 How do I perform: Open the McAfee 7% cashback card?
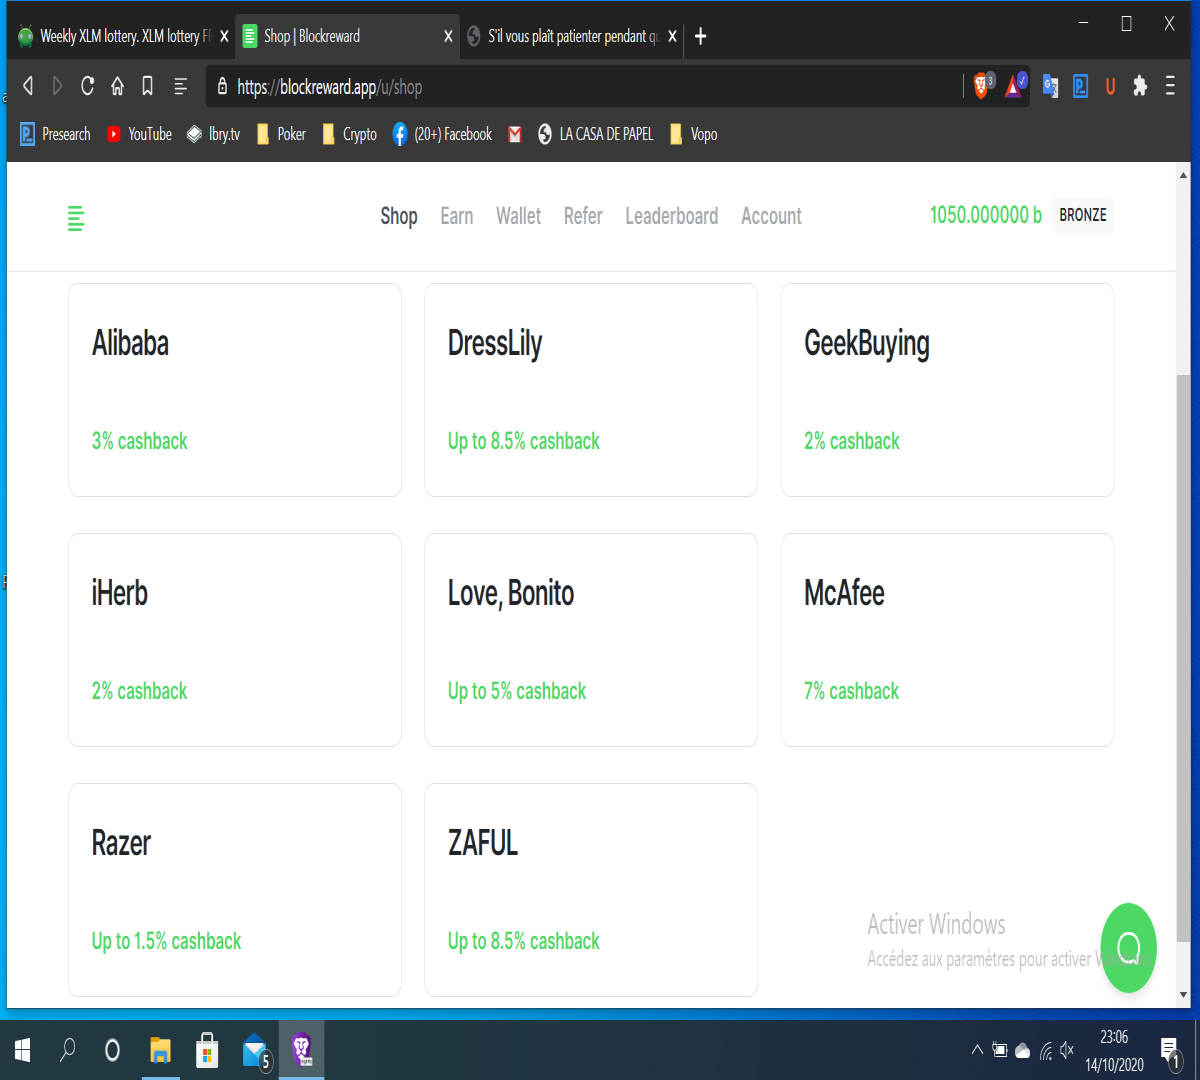[x=947, y=640]
